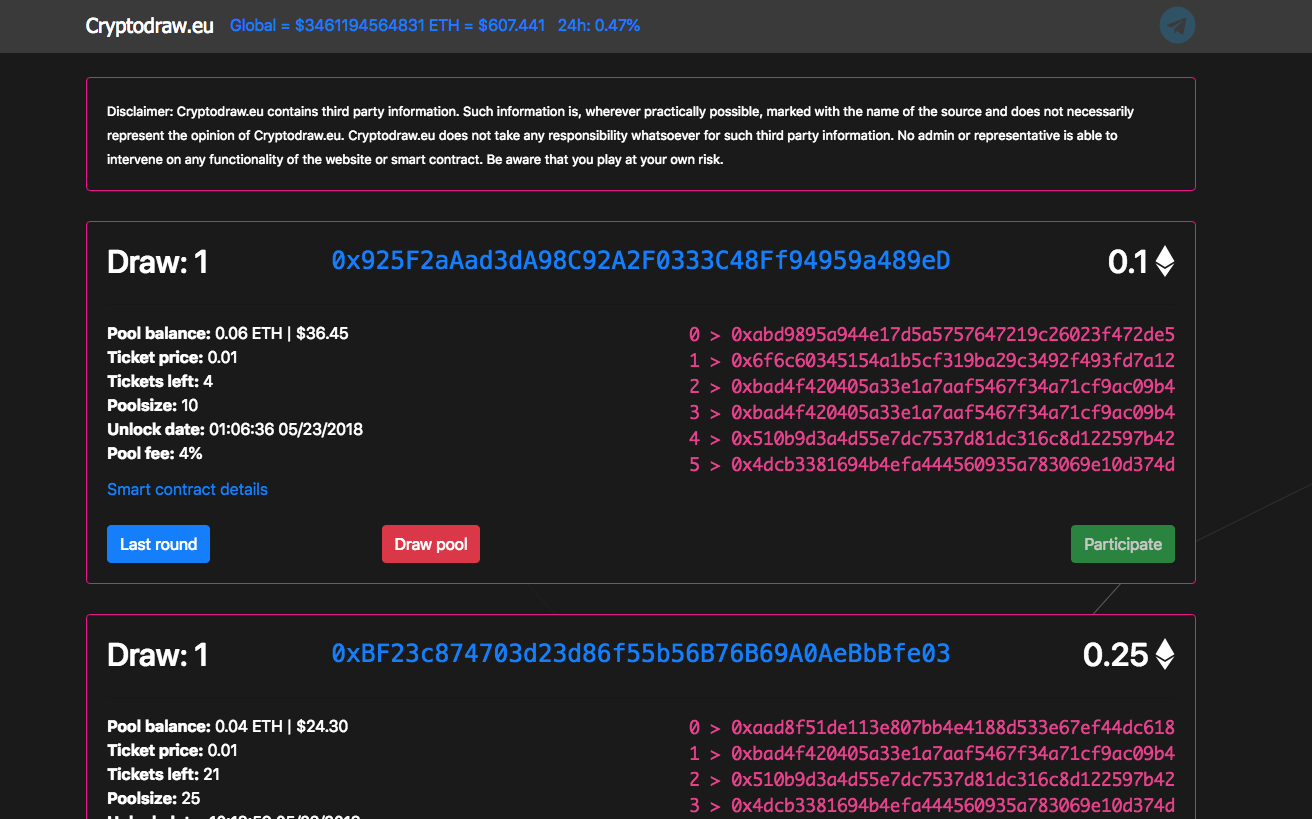The image size is (1312, 819).
Task: Select the Pool fee: 4% line
Action: click(x=155, y=453)
